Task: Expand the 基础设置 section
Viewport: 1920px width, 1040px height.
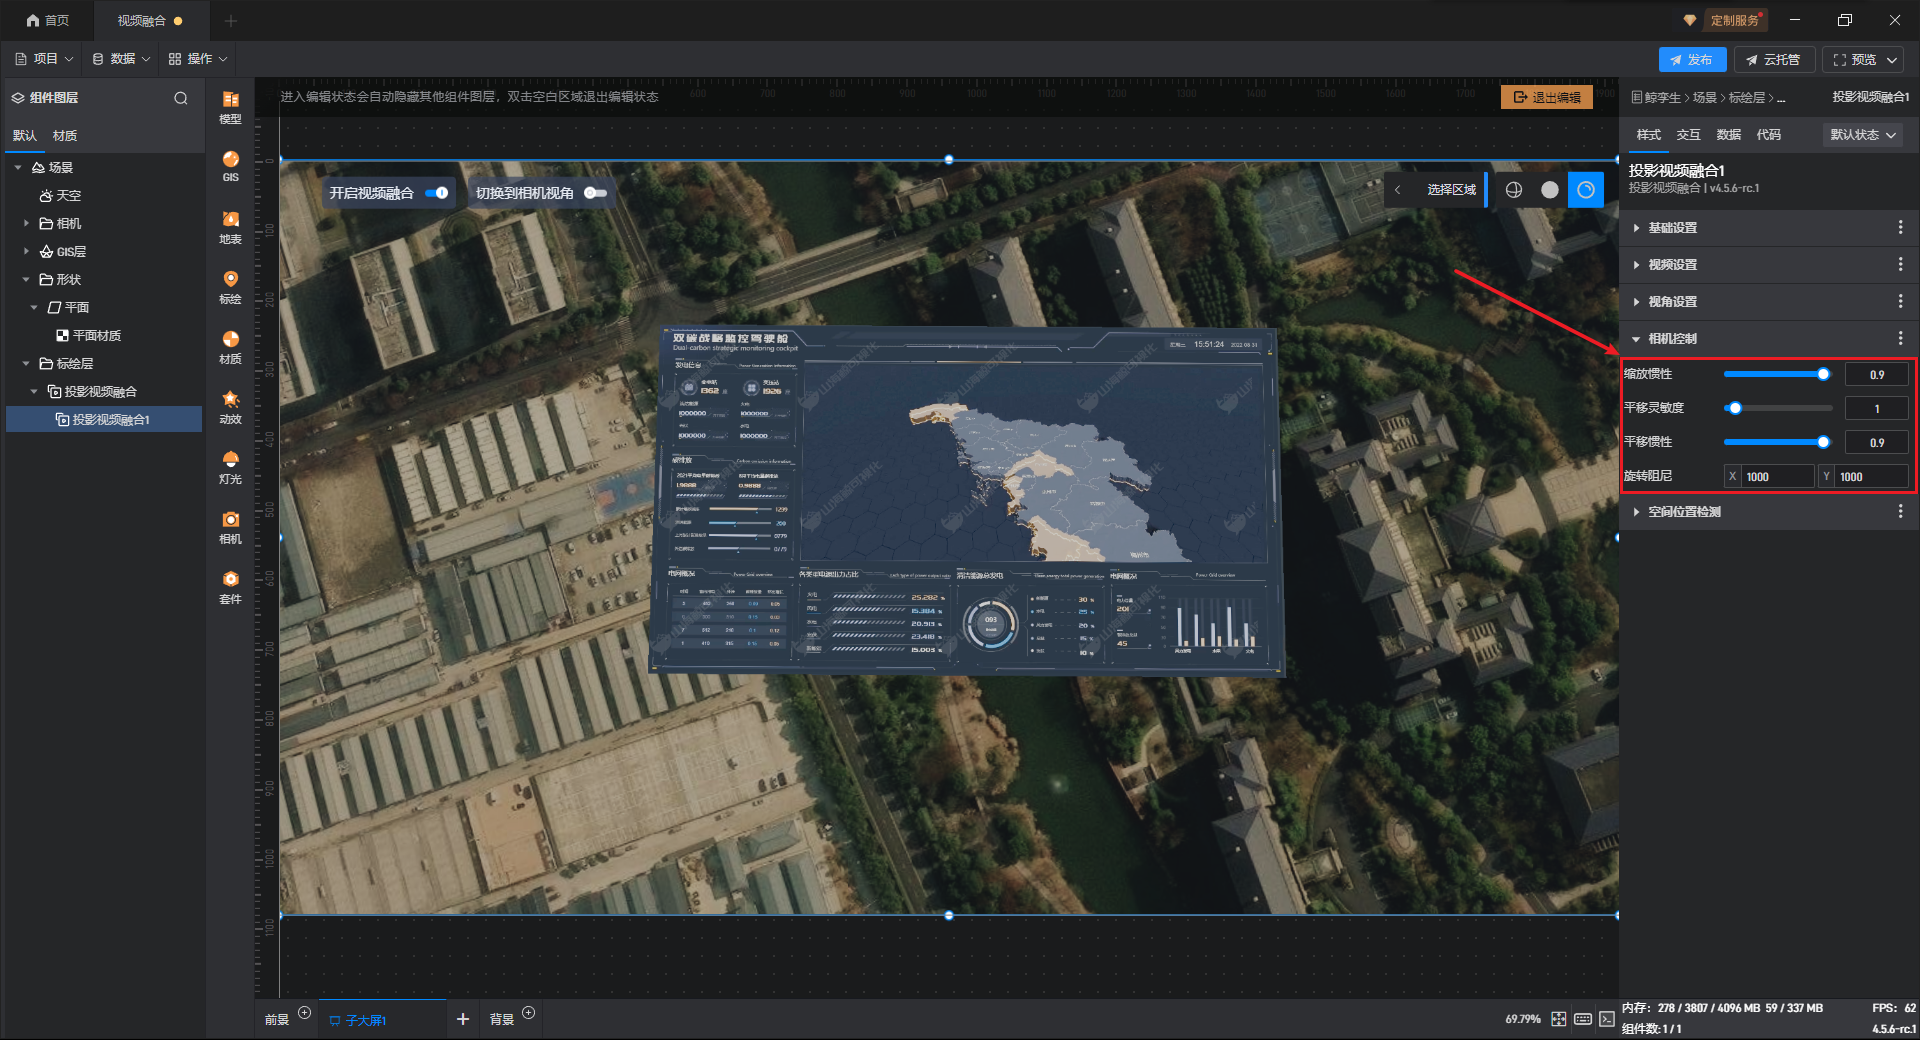Action: pyautogui.click(x=1672, y=228)
